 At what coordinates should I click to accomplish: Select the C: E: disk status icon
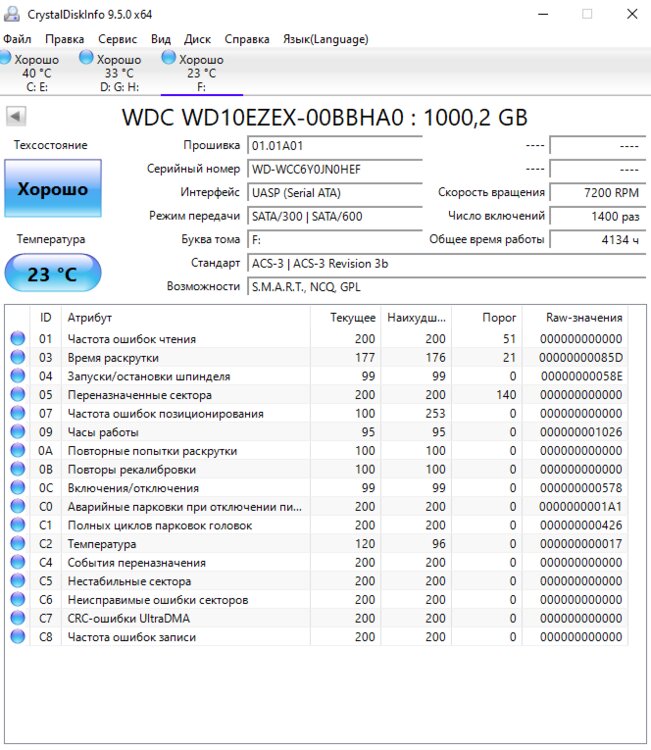click(x=5, y=59)
